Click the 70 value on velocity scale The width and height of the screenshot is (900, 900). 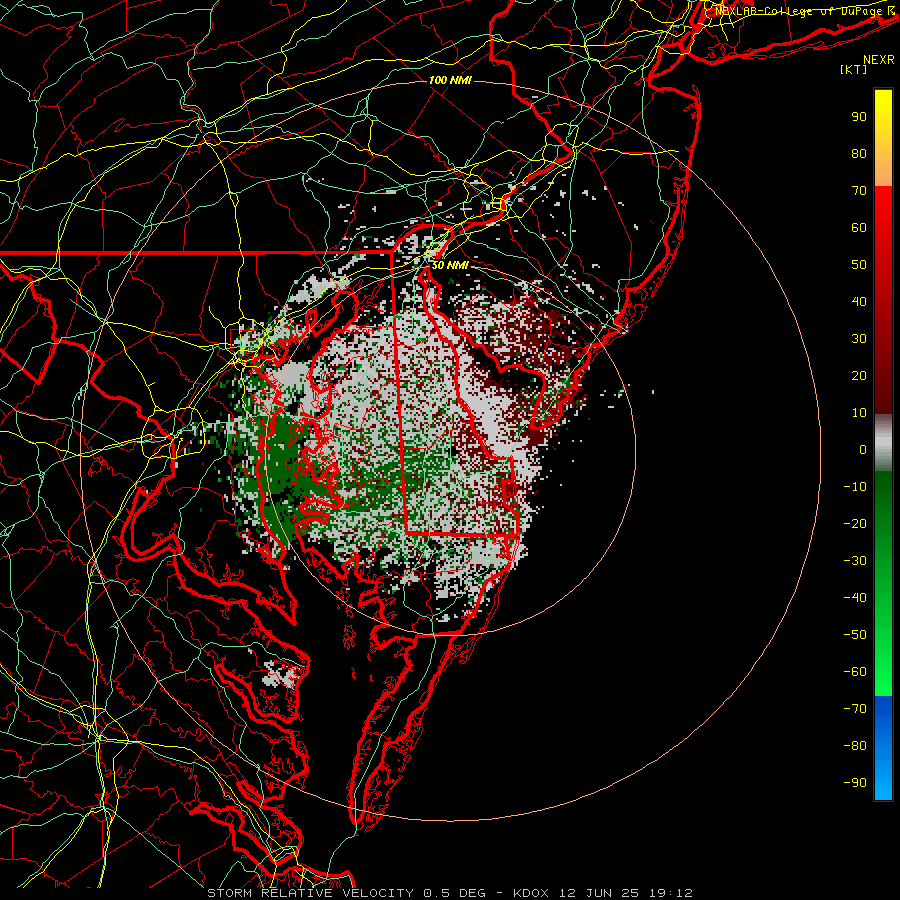click(859, 191)
